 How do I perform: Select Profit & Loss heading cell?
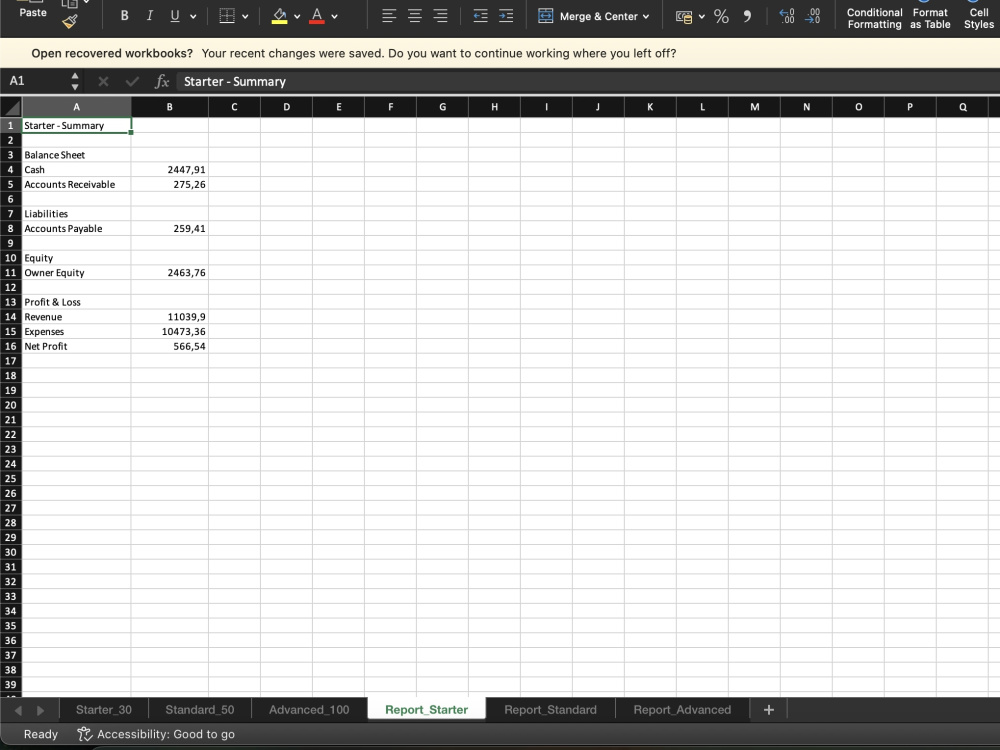click(x=77, y=302)
